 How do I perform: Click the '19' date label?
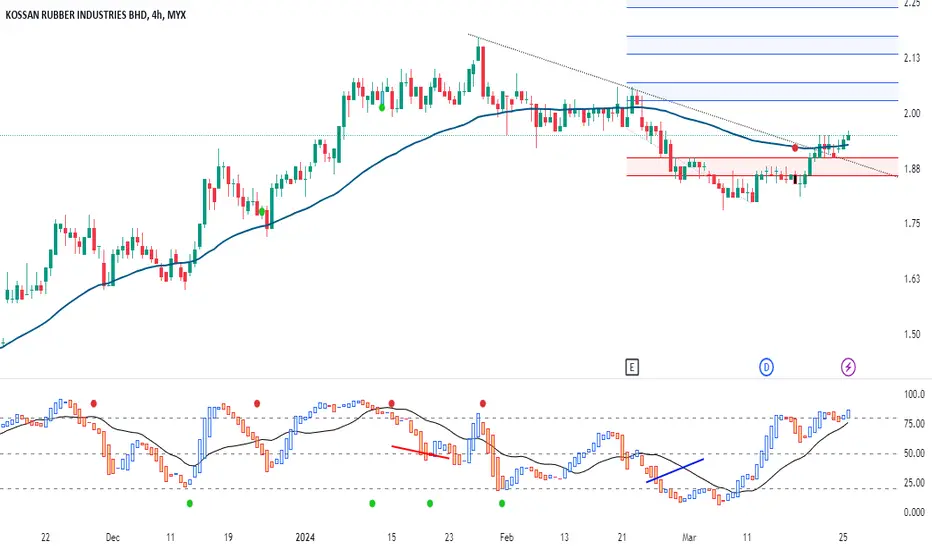(x=228, y=538)
